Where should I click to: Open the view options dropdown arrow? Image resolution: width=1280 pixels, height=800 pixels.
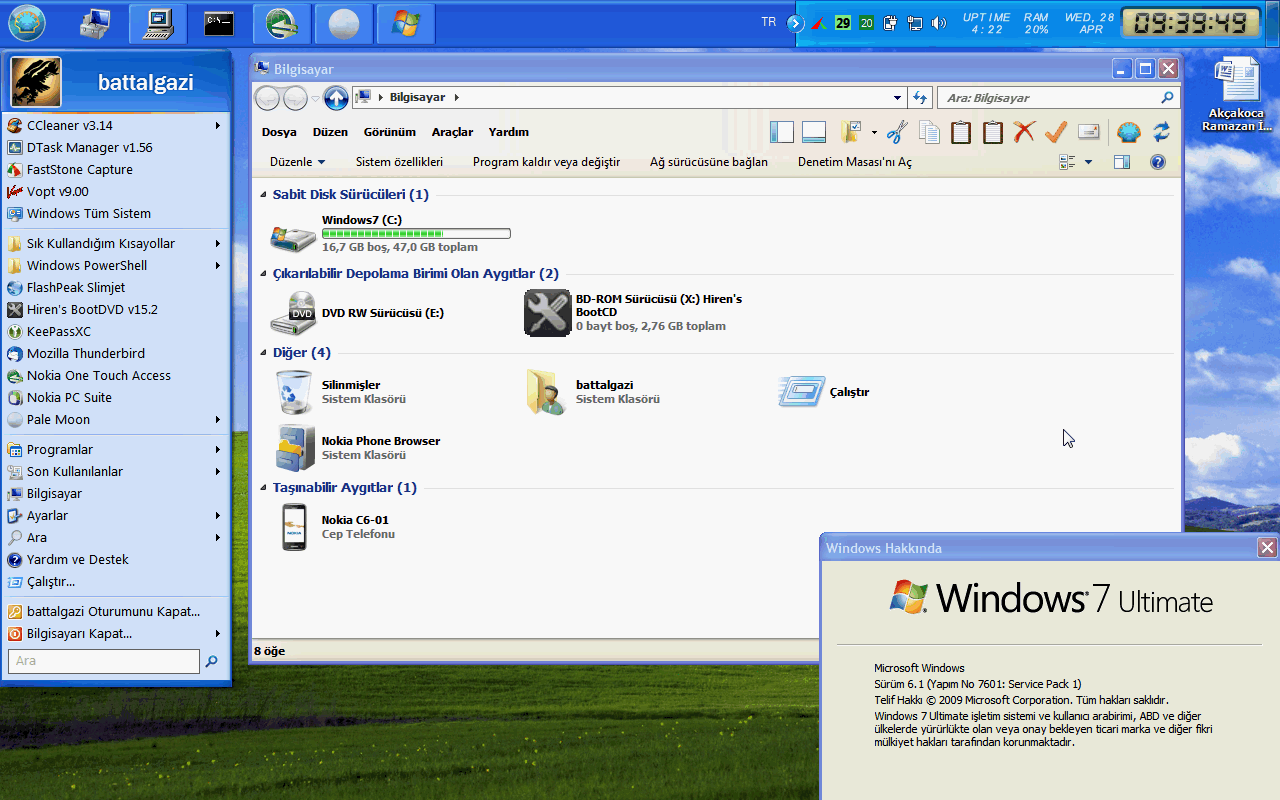tap(1088, 162)
